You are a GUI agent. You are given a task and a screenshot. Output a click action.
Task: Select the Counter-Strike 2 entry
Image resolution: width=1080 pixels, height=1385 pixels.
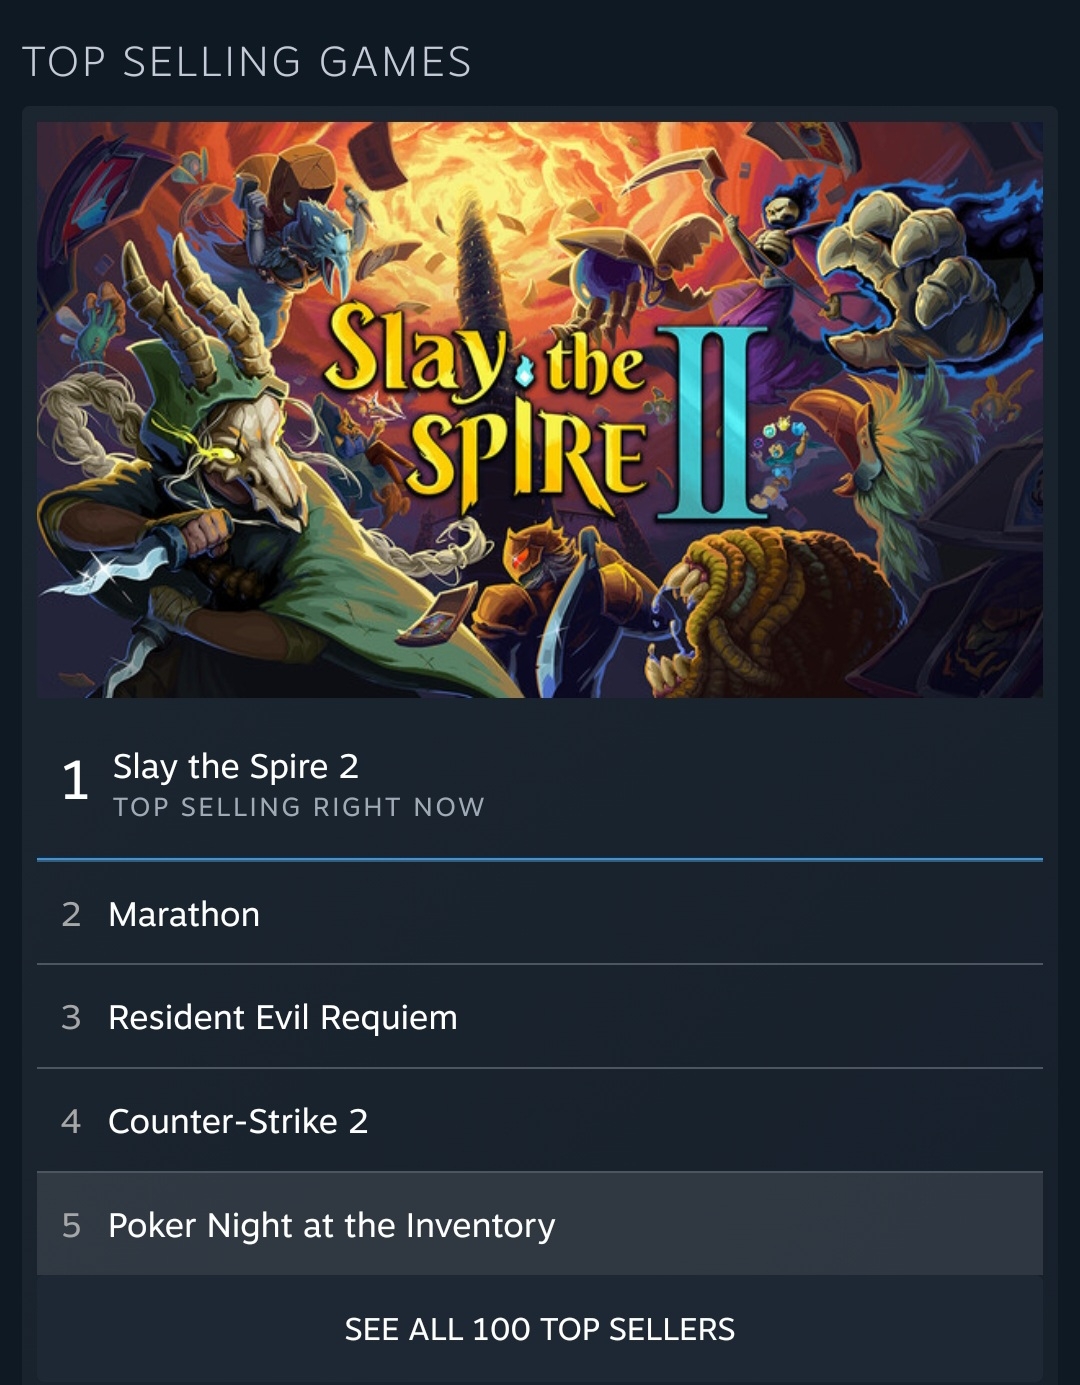click(x=238, y=1121)
